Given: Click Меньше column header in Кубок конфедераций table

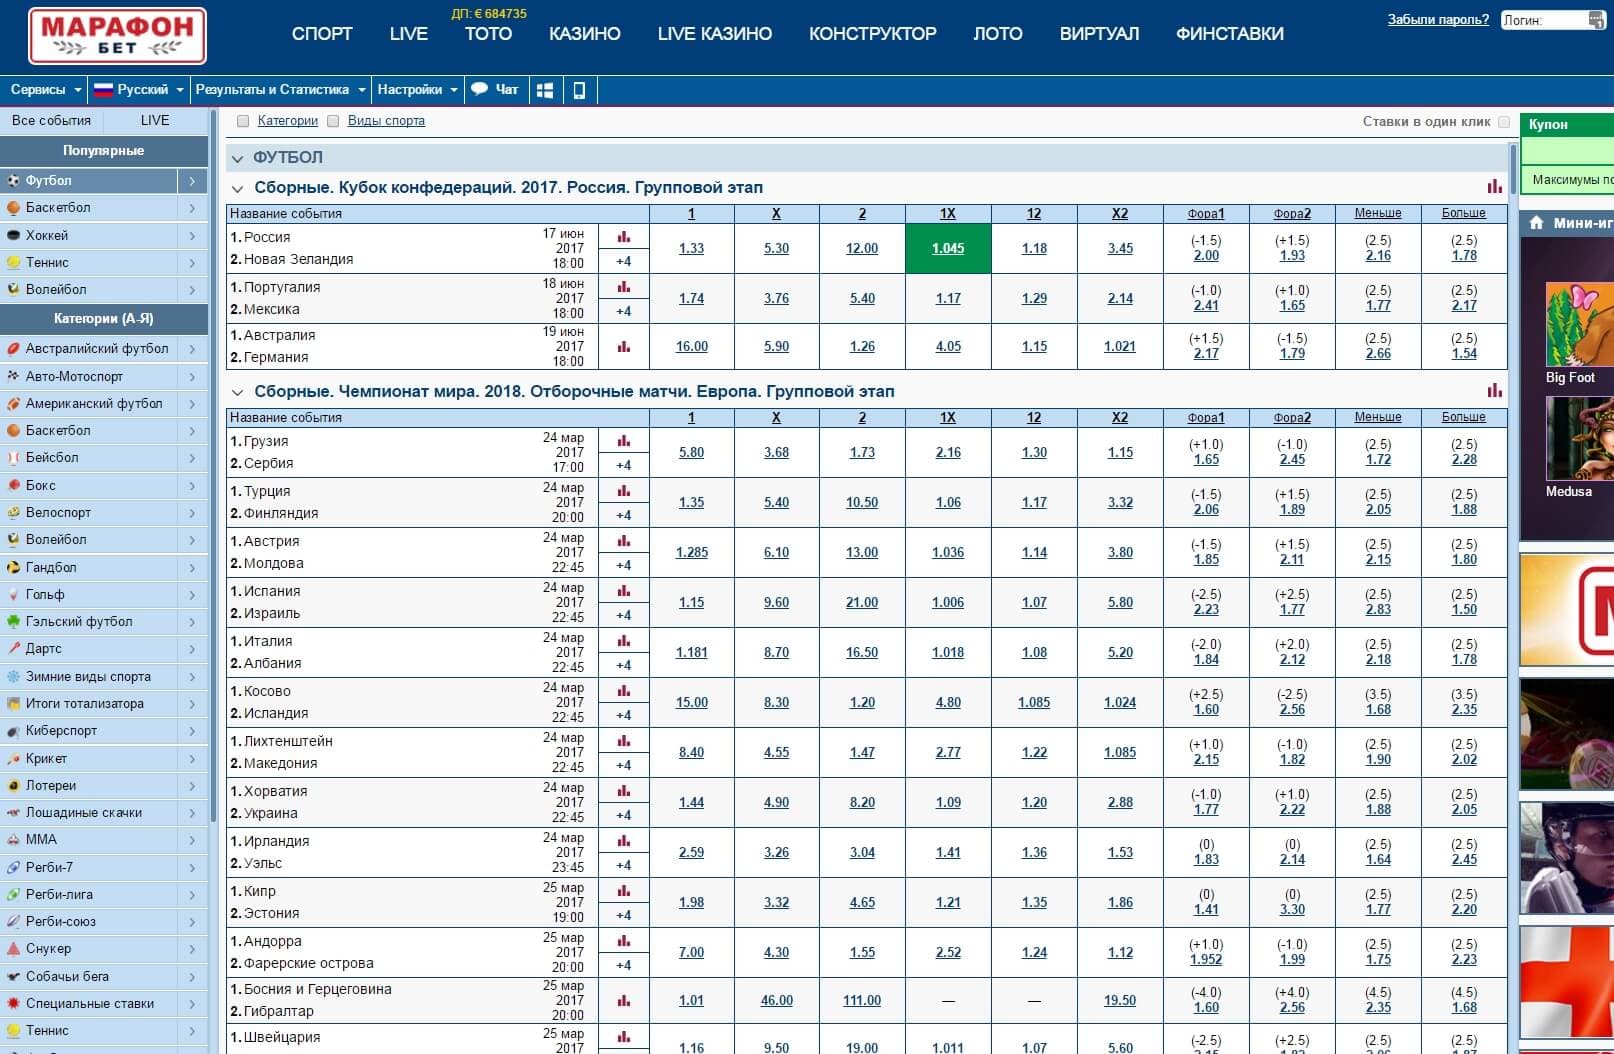Looking at the screenshot, I should (1378, 213).
